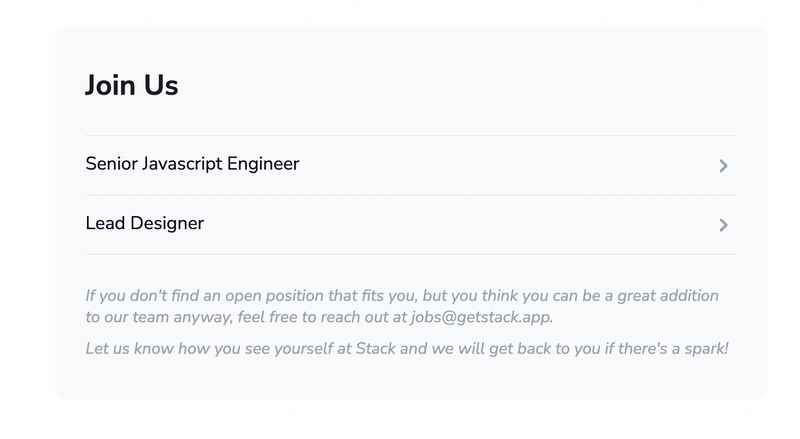Click the 'Let us know' closing sentence
Viewport: 800px width, 439px height.
pos(406,349)
